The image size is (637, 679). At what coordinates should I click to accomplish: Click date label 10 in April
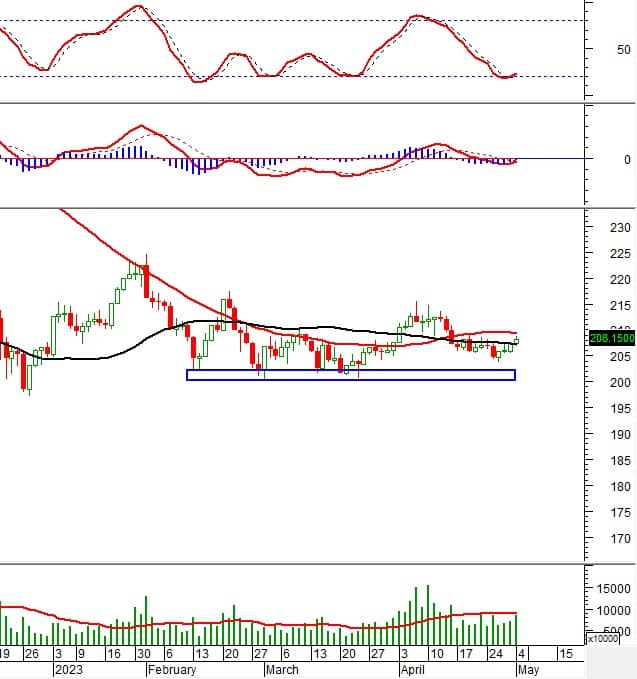pos(437,653)
